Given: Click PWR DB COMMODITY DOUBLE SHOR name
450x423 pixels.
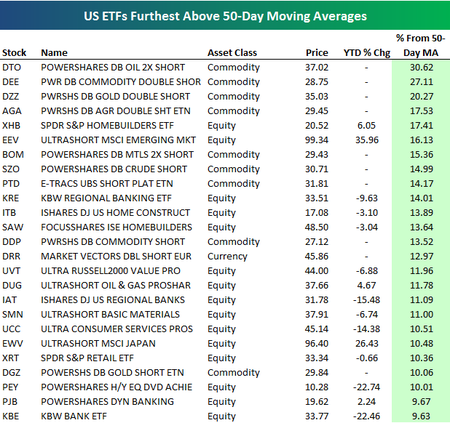Looking at the screenshot, I should tap(121, 82).
